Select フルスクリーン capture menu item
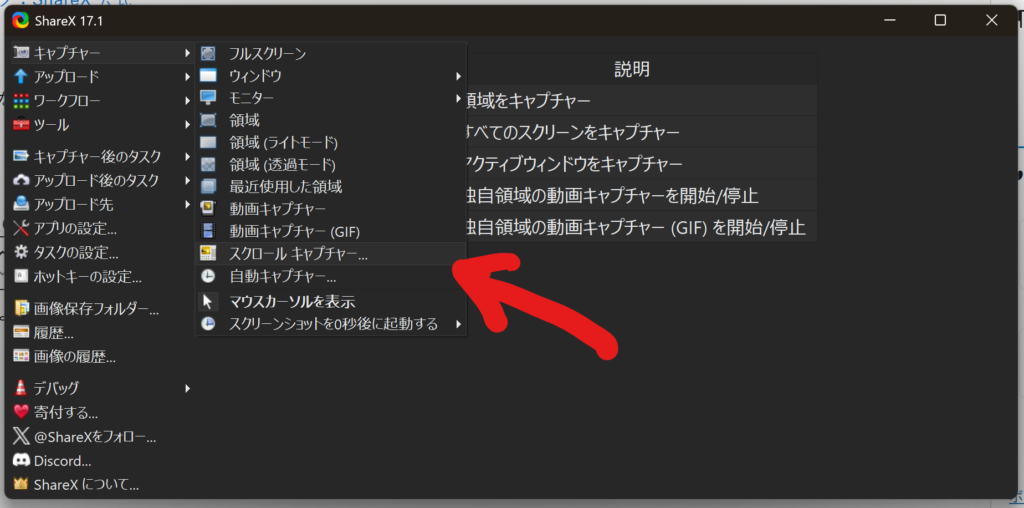Screen dimensions: 1024x508 coord(331,54)
